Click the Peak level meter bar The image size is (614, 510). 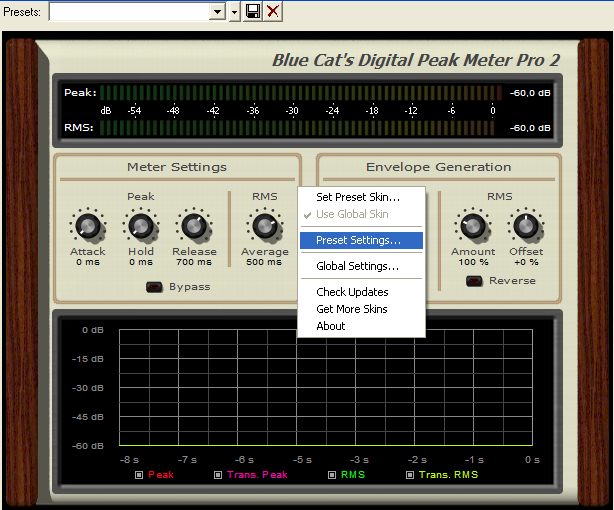click(301, 93)
